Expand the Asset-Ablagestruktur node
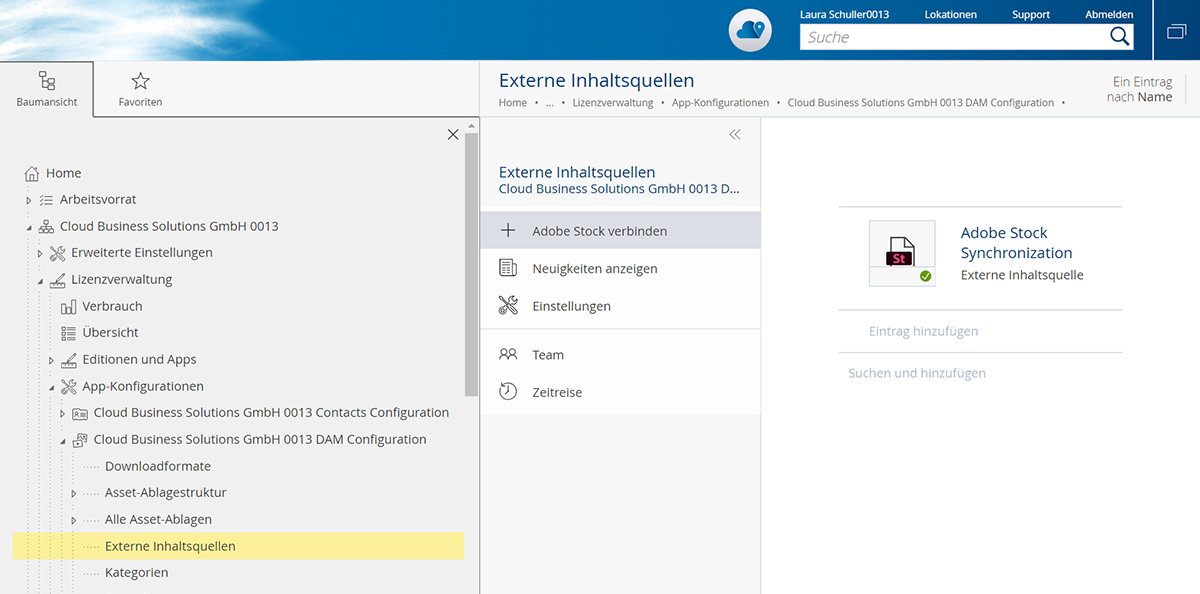The image size is (1200, 594). (74, 493)
